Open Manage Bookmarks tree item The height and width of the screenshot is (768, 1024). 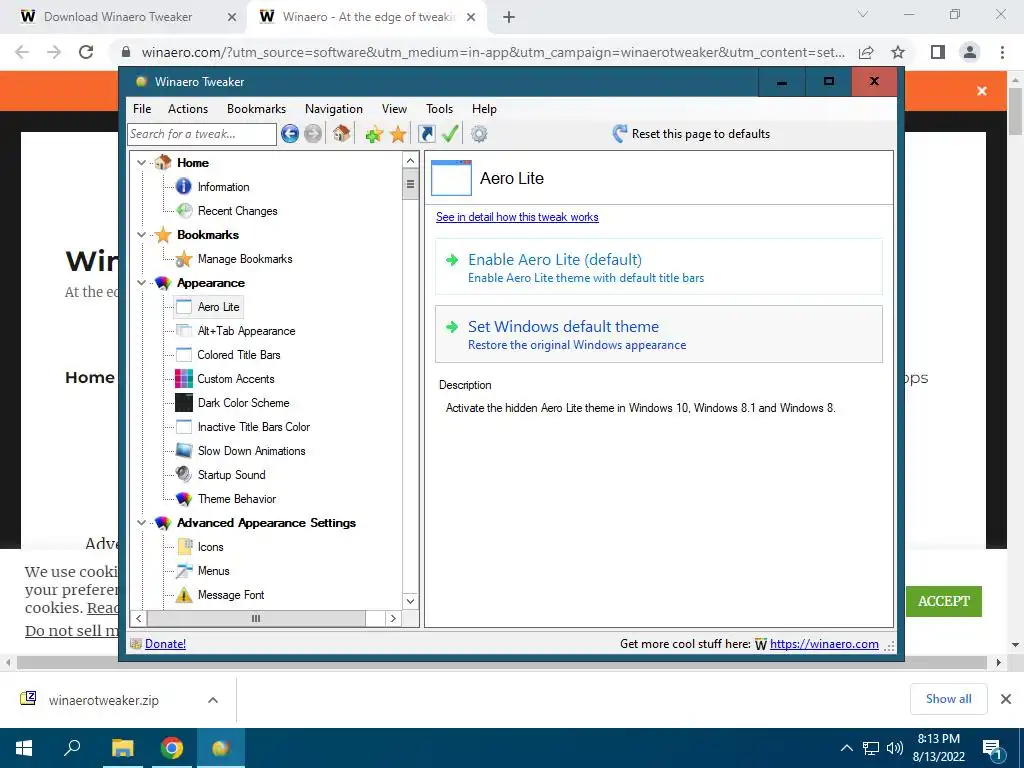coord(245,259)
